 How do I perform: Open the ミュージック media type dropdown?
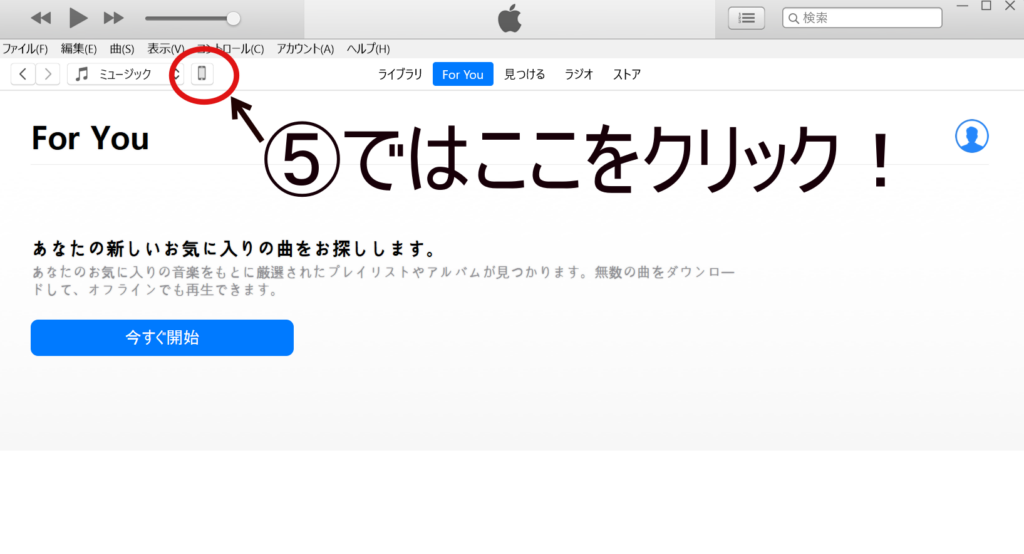(x=124, y=74)
